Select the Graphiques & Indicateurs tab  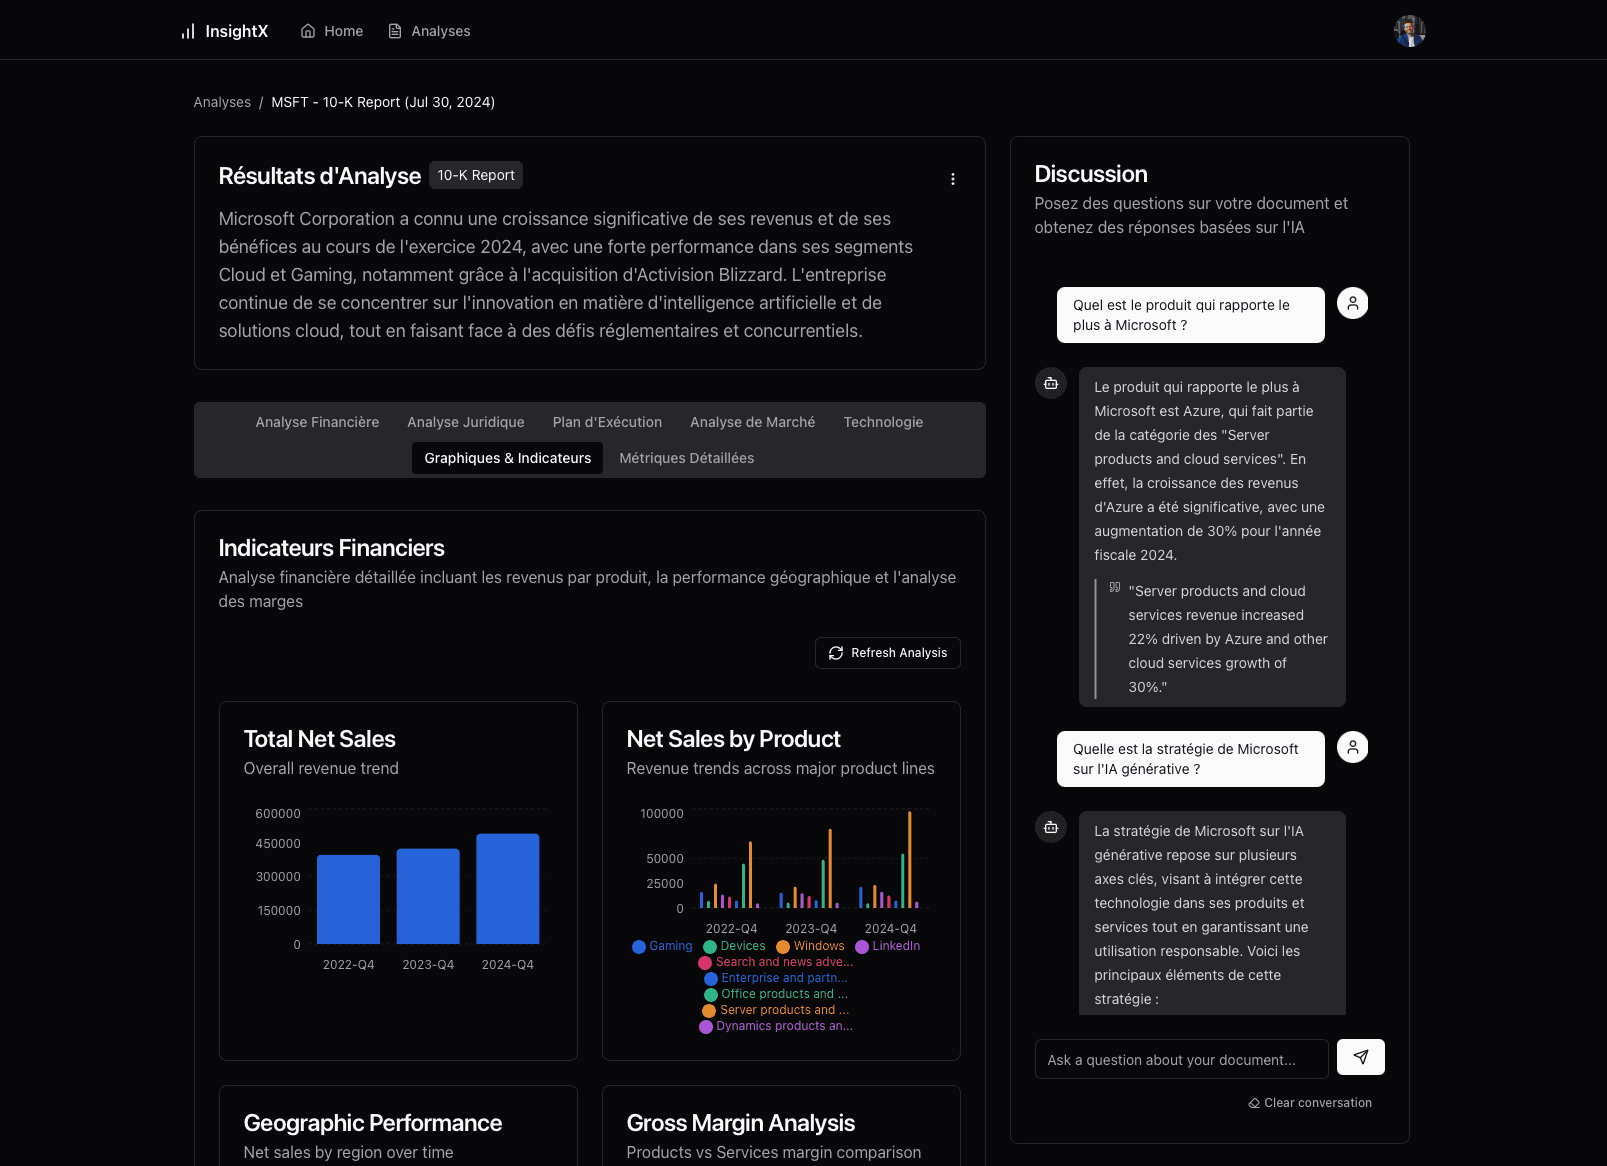[x=508, y=458]
